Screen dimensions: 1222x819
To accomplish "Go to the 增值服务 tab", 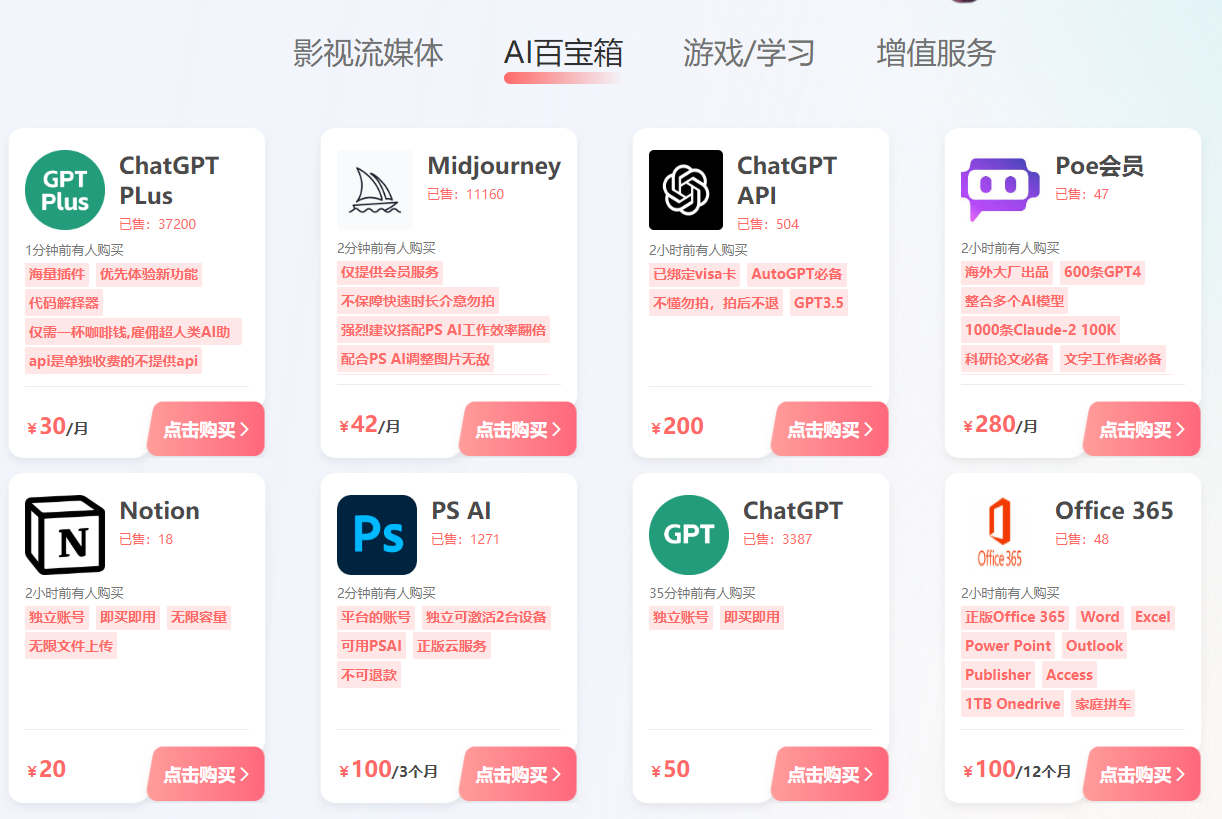I will 936,52.
